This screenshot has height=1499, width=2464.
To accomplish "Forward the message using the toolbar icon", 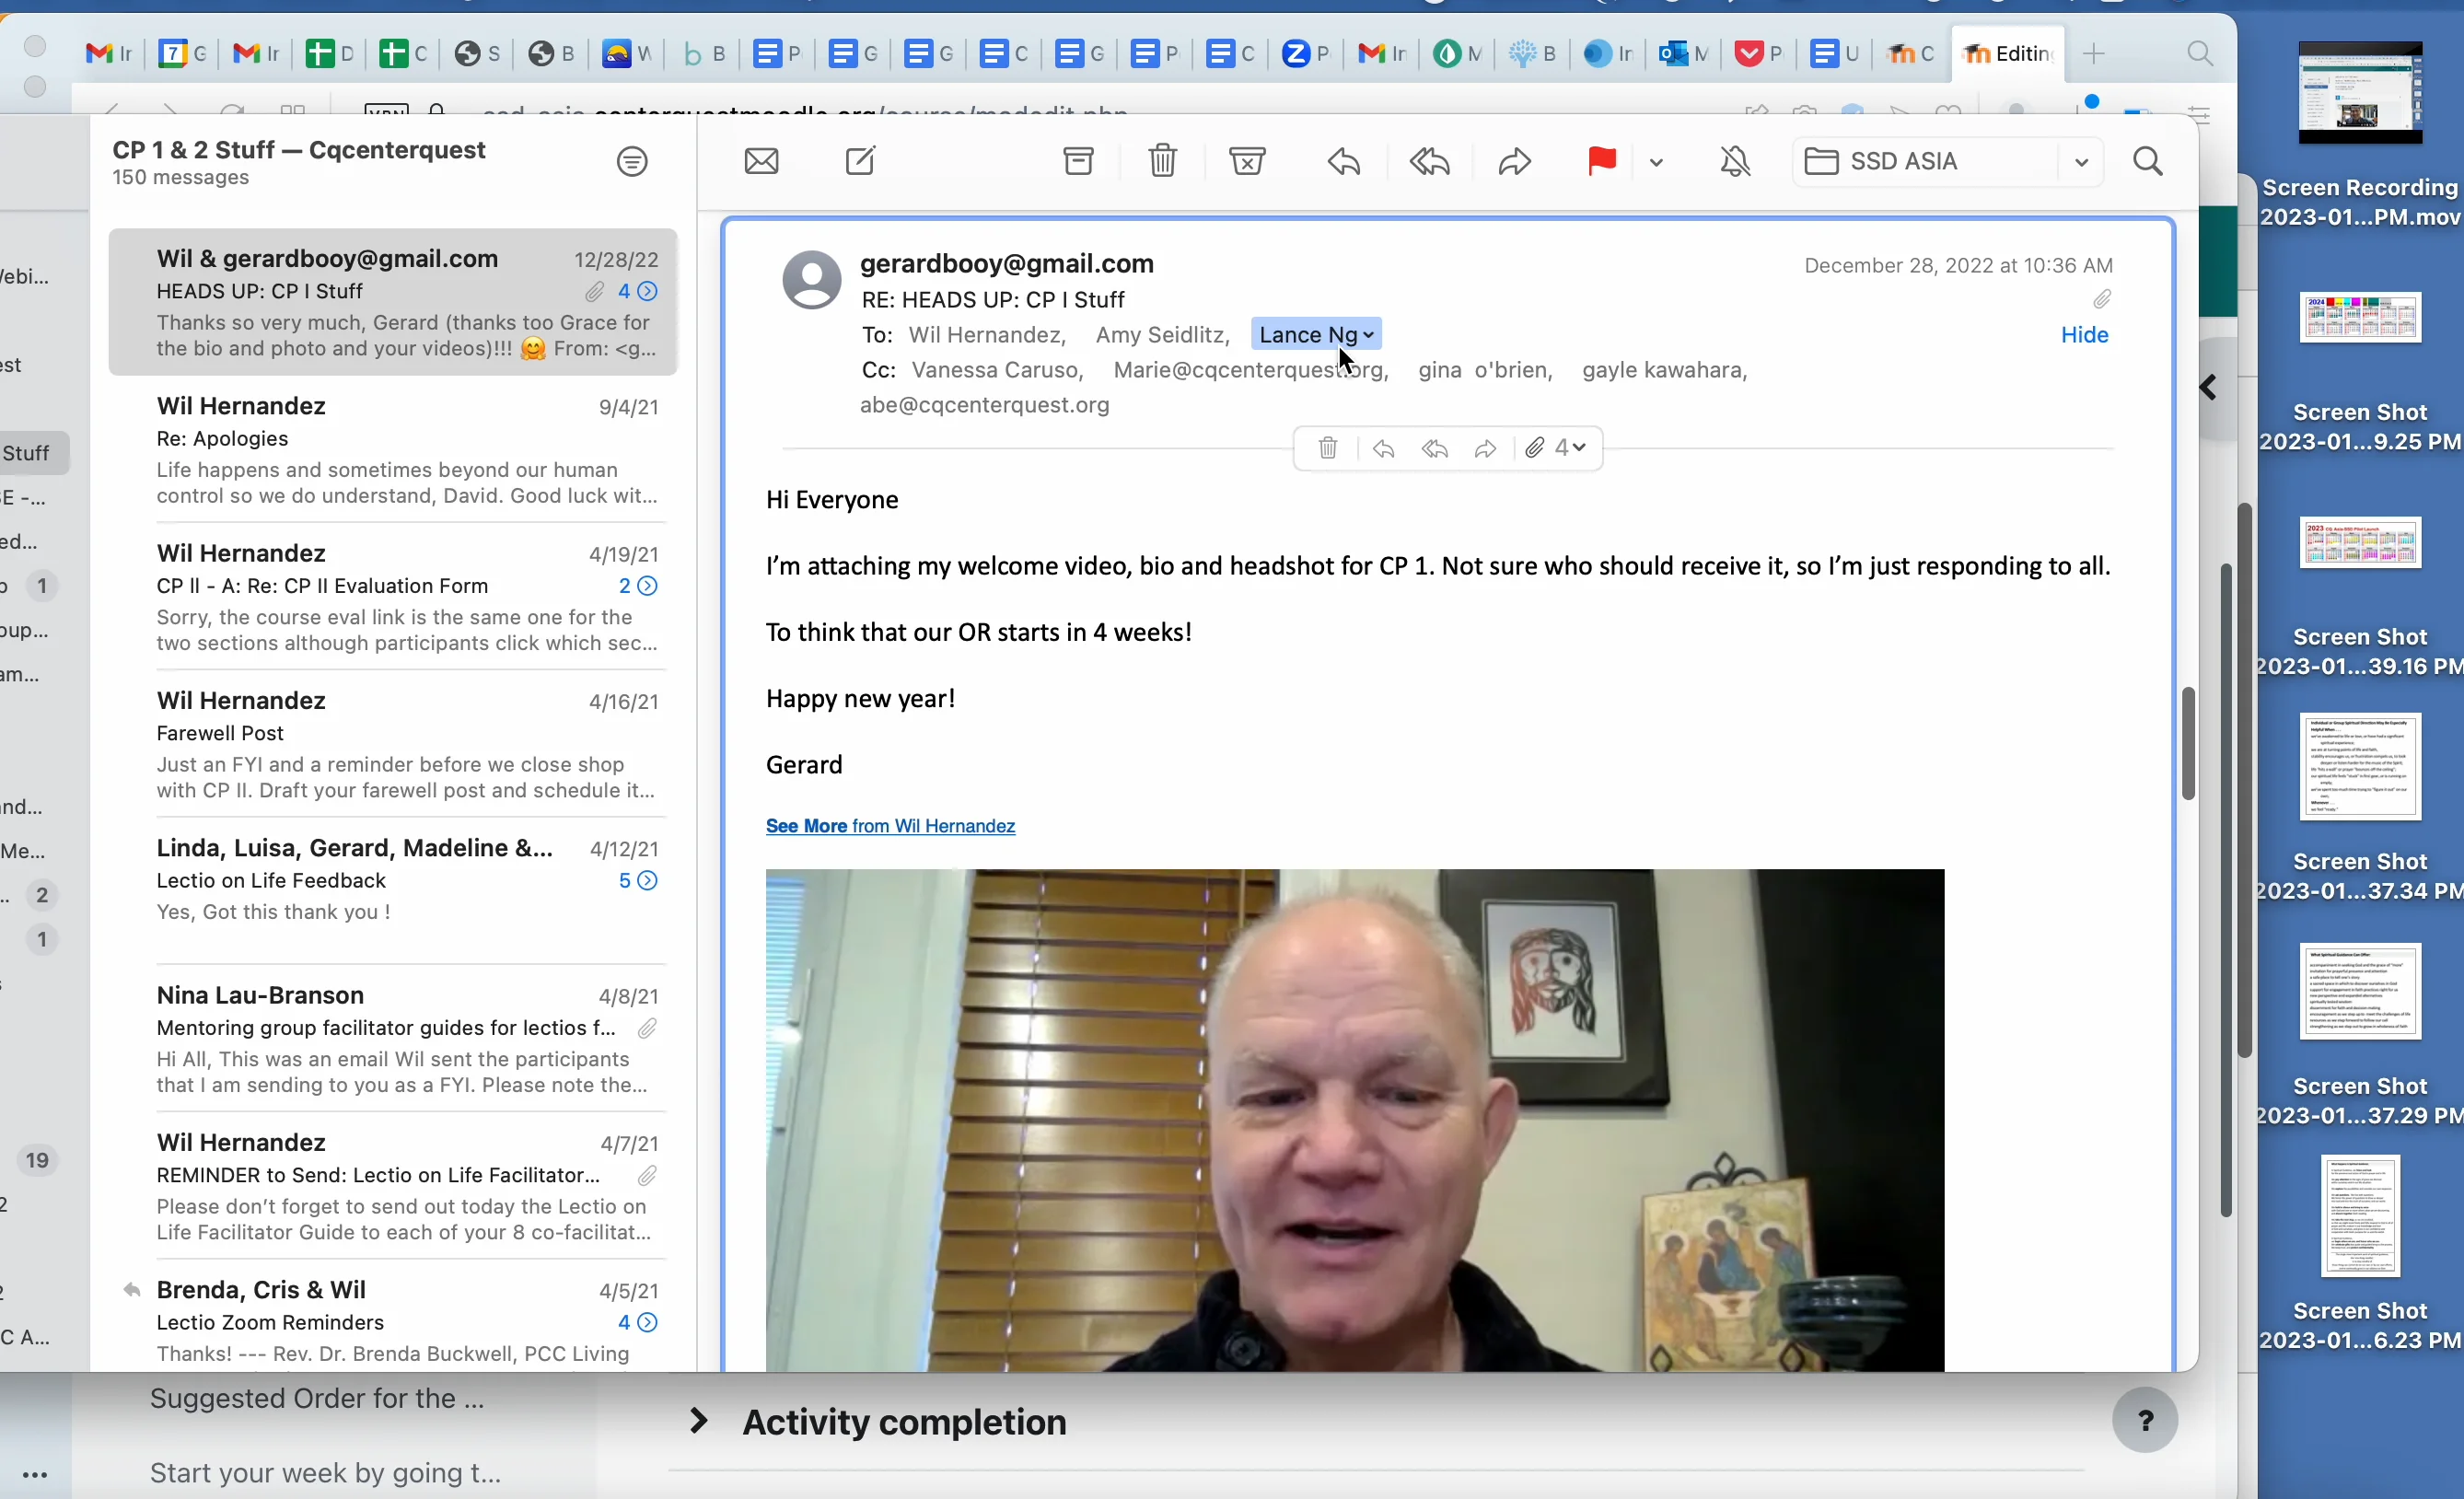I will pos(1514,161).
